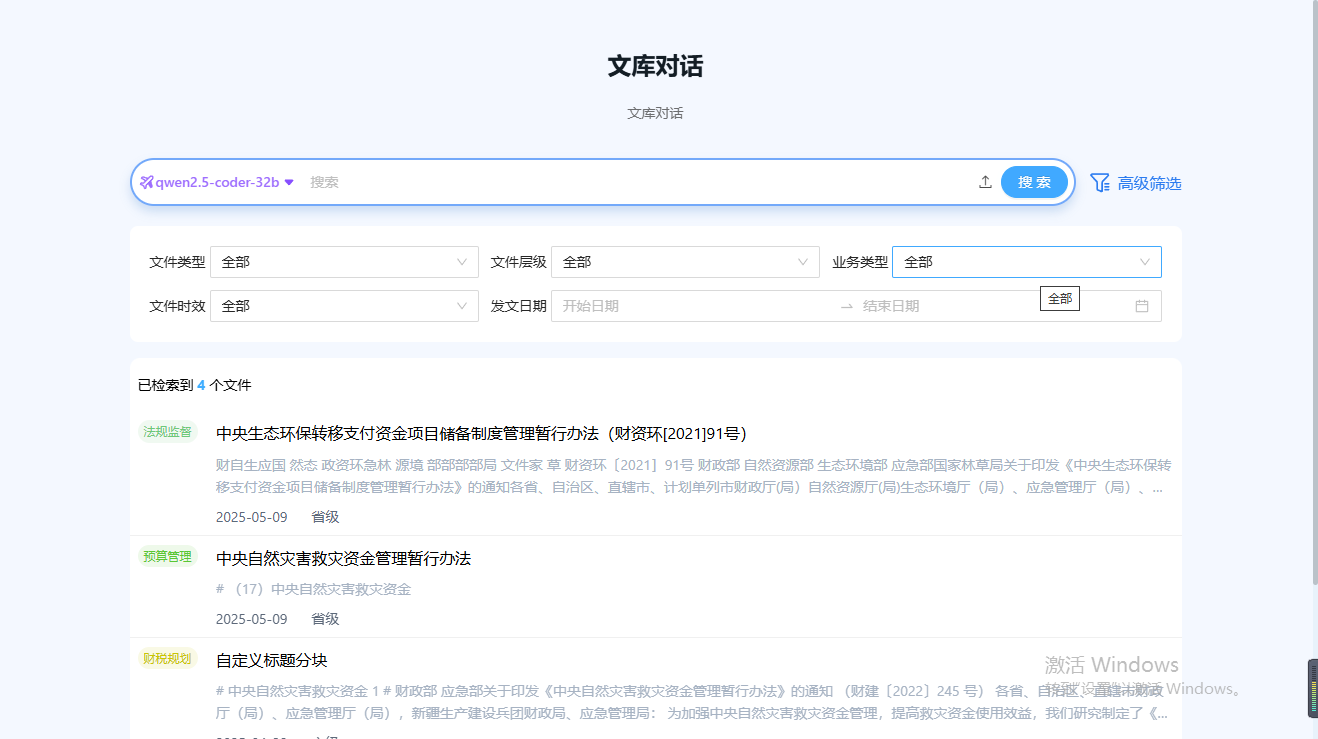Open the 自定义标题分块 result

point(271,660)
